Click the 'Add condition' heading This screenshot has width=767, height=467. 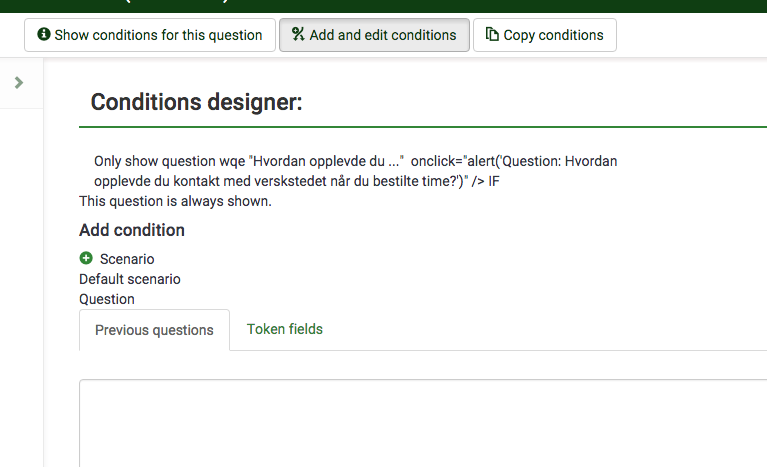pos(132,230)
